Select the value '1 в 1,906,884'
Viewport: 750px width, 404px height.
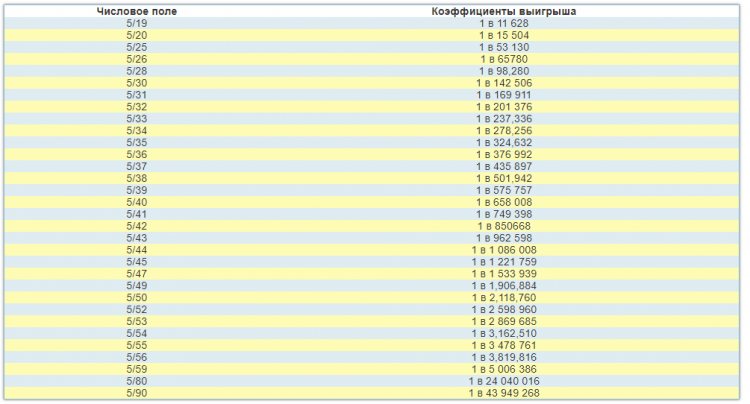pos(504,286)
